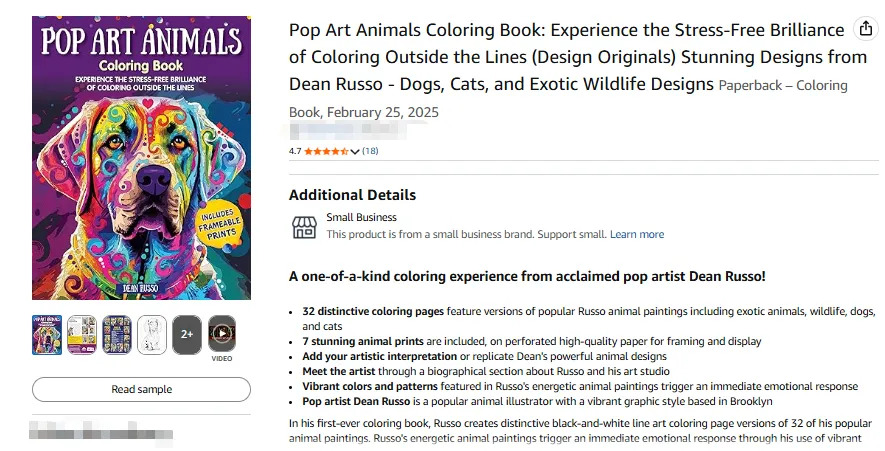Open the 2+ more images thumbnail
The width and height of the screenshot is (885, 451).
point(187,334)
